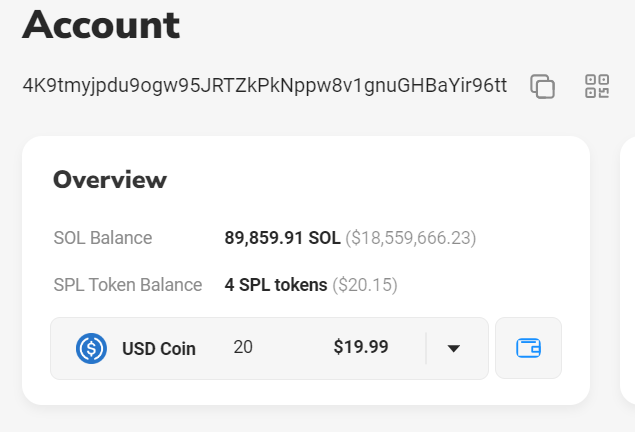Click the SOL Balance label
This screenshot has width=635, height=432.
tap(103, 238)
